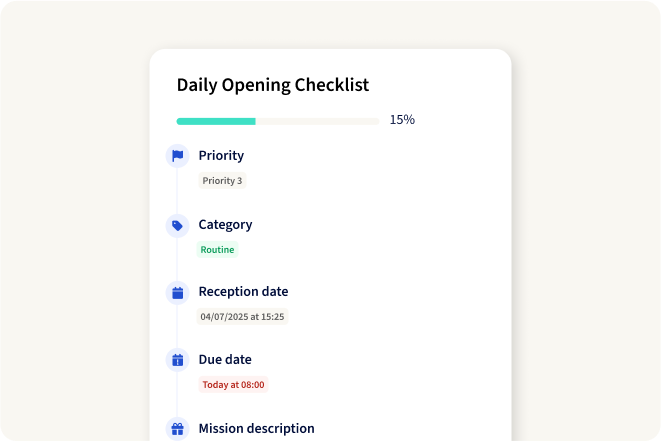Select the green Routine category badge
Image resolution: width=661 pixels, height=441 pixels.
[217, 249]
